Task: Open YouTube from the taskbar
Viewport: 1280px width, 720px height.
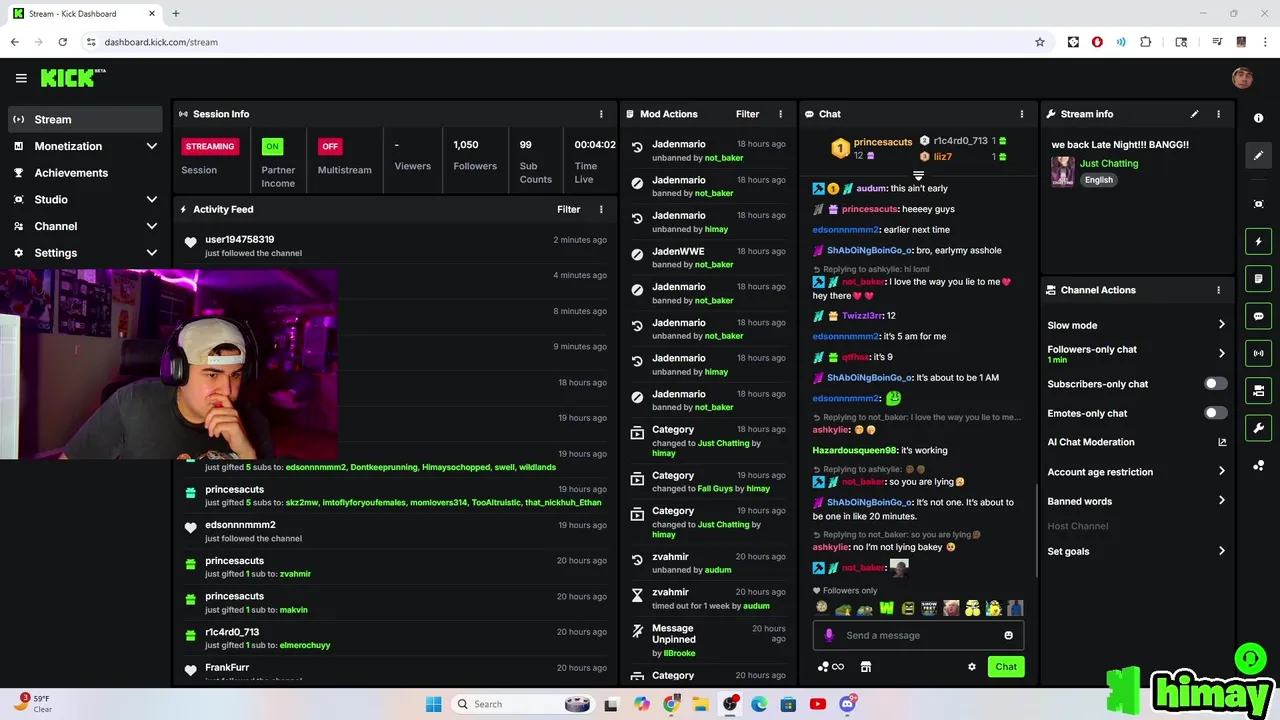Action: coord(817,704)
